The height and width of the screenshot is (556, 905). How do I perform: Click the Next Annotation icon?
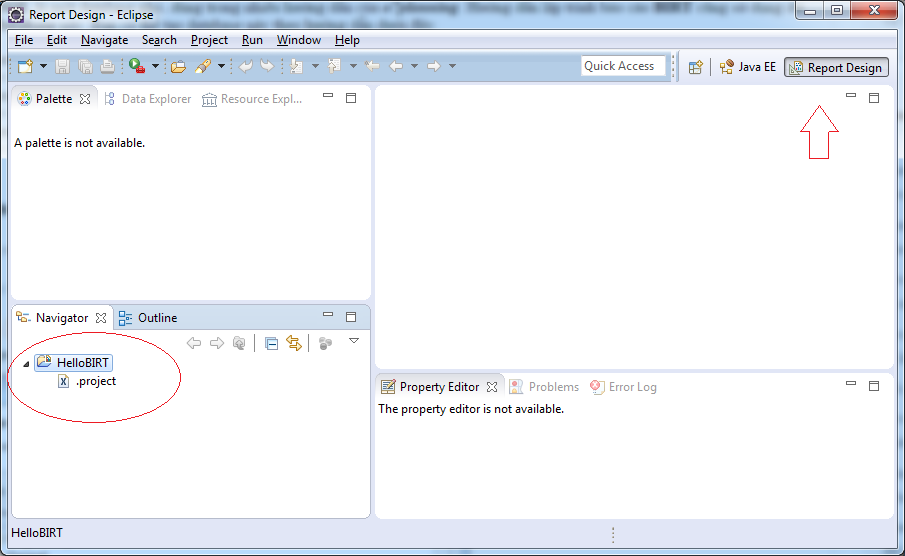point(297,66)
